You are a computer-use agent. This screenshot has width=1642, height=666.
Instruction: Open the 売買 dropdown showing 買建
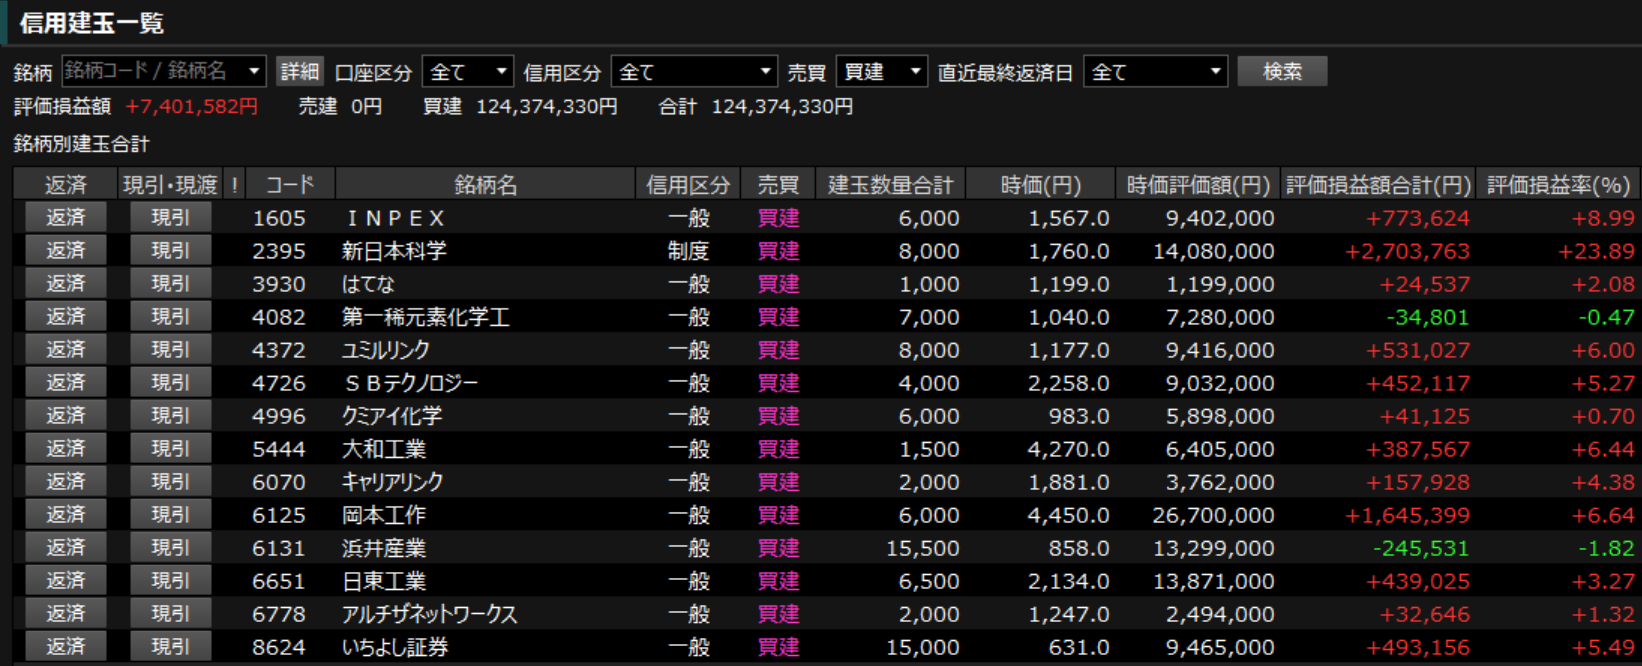(x=882, y=72)
